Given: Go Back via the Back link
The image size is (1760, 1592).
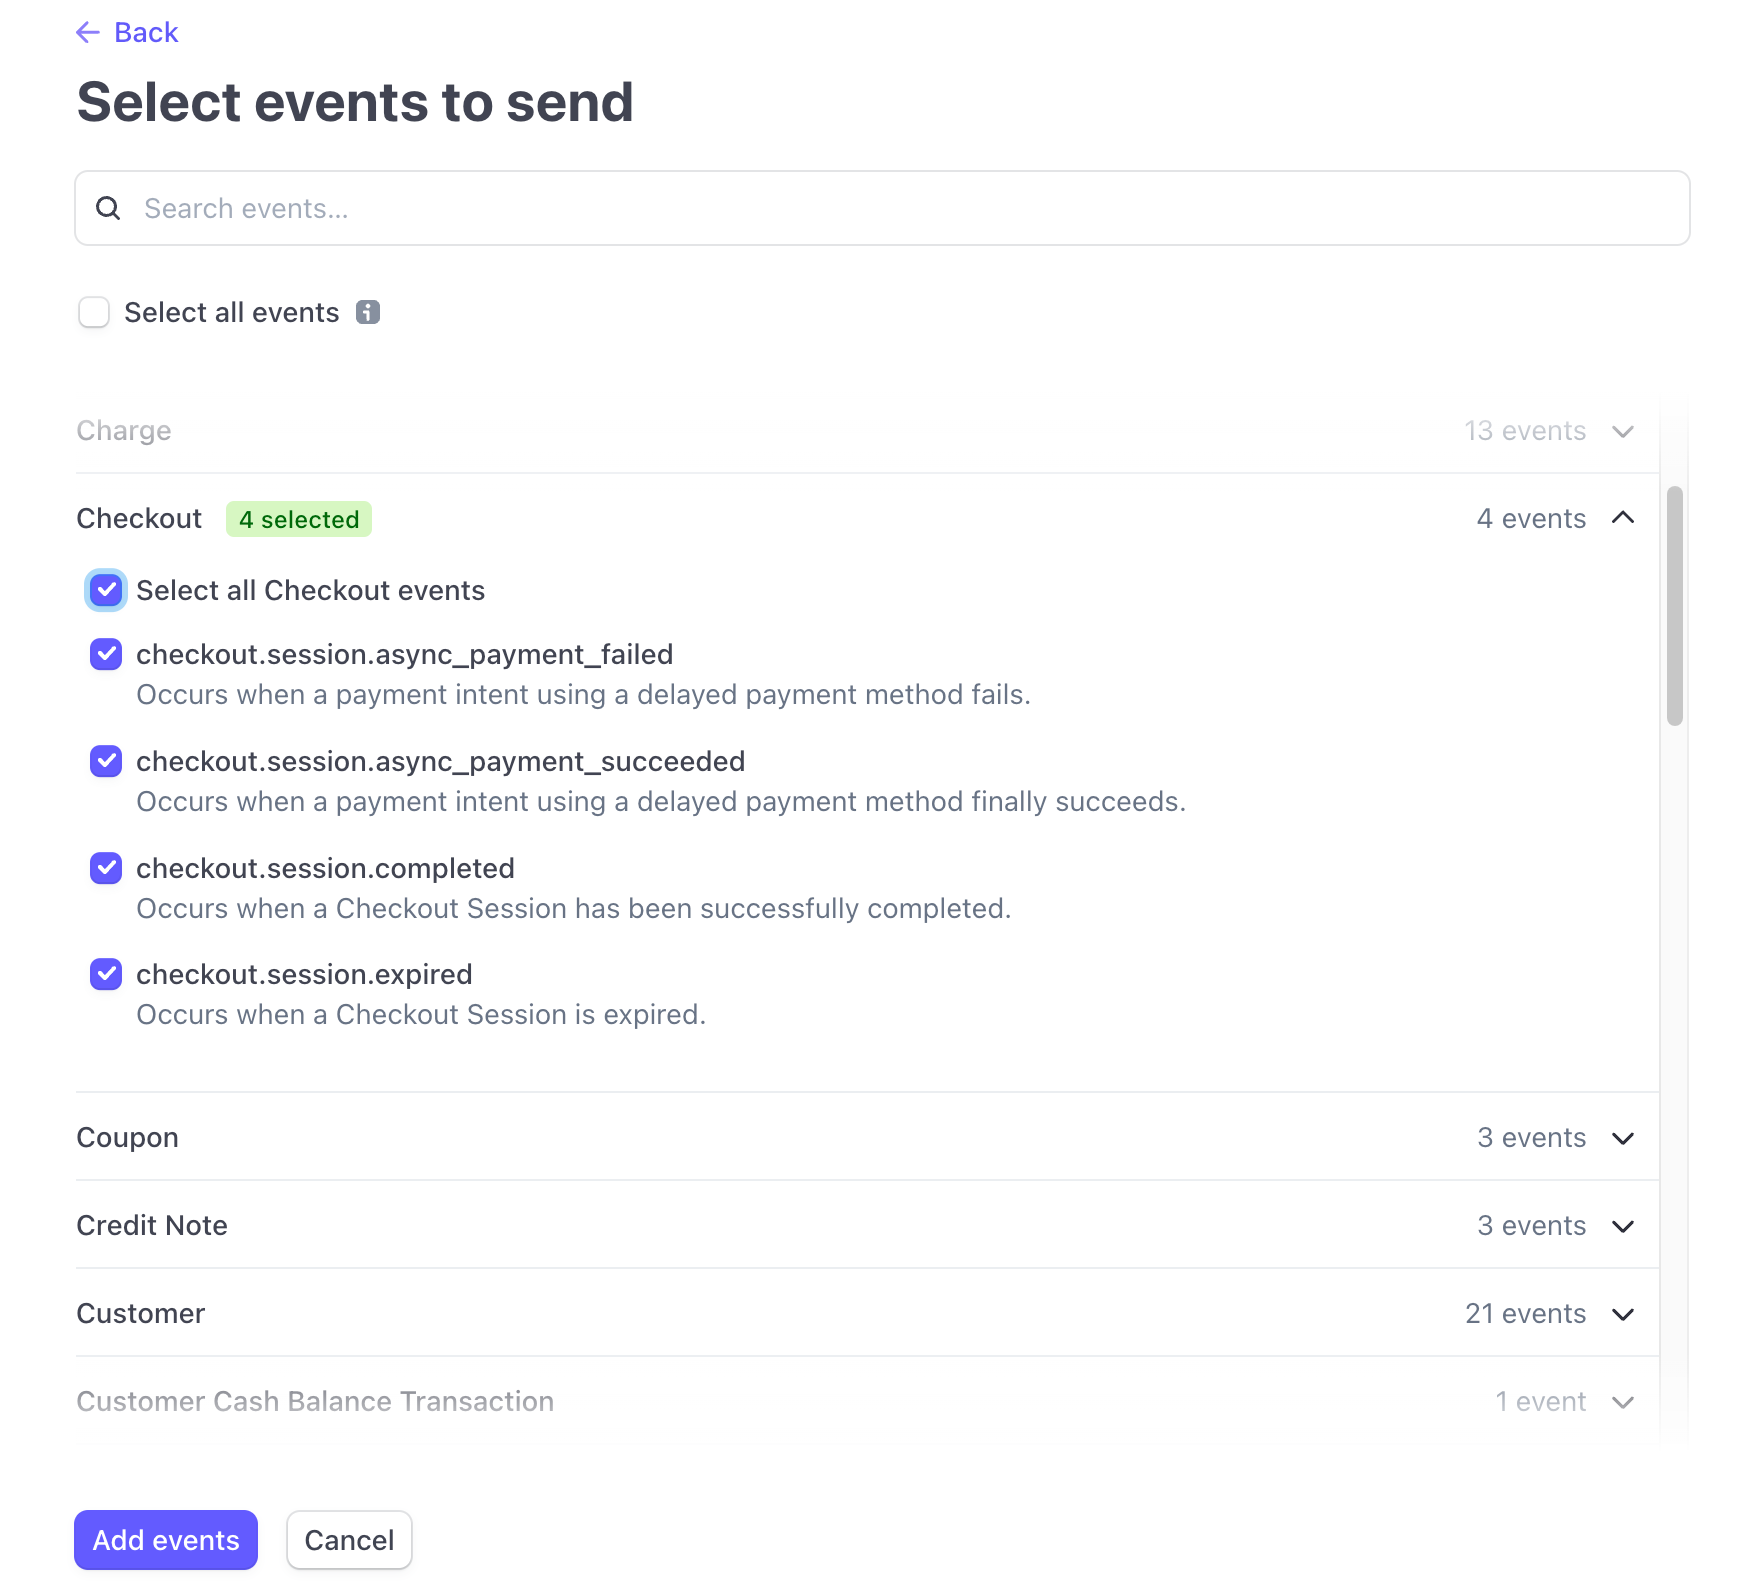Looking at the screenshot, I should [146, 33].
